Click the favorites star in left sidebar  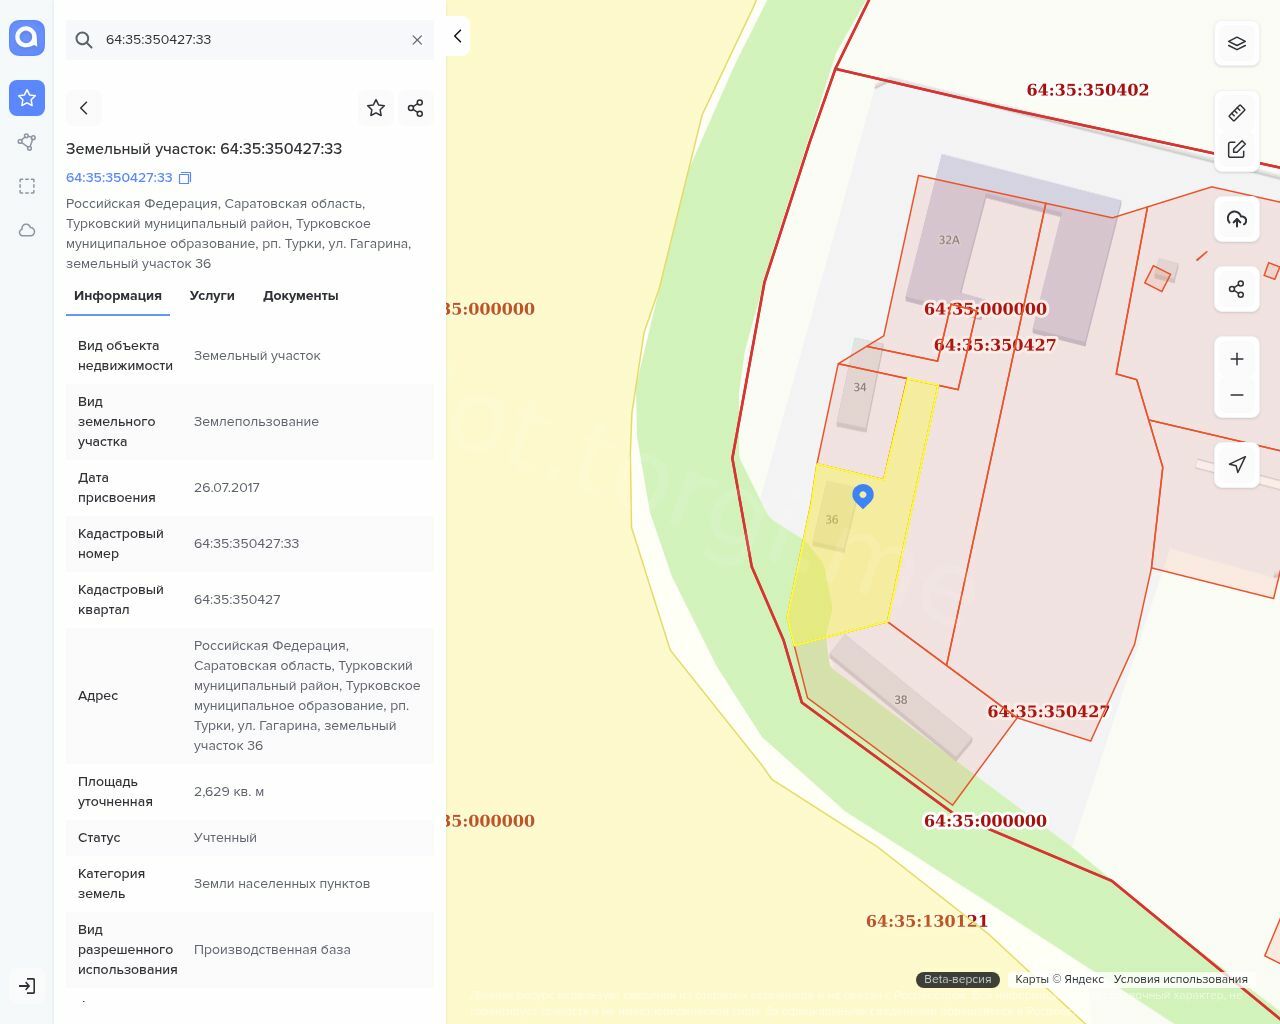click(x=27, y=98)
